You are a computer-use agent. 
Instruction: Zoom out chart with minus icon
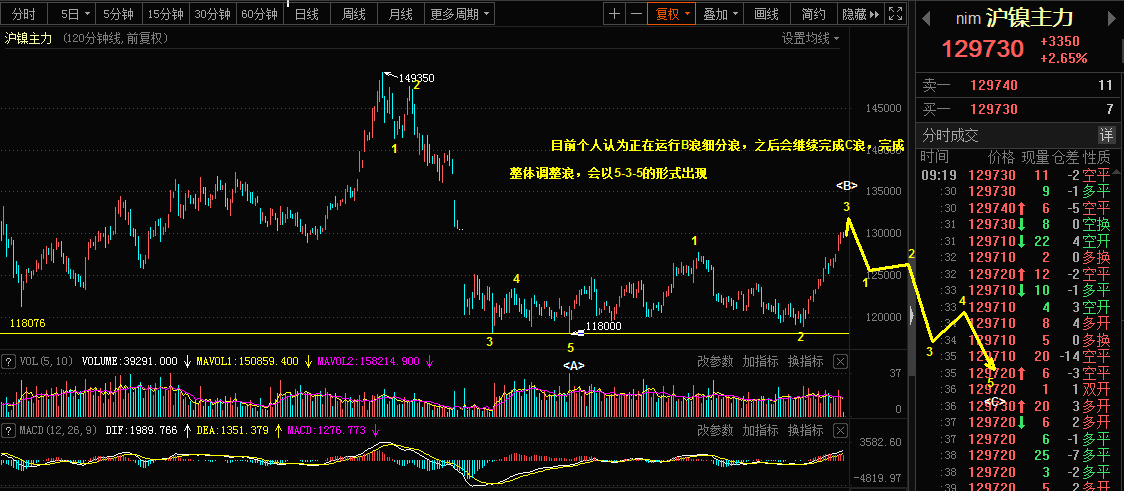coord(636,14)
